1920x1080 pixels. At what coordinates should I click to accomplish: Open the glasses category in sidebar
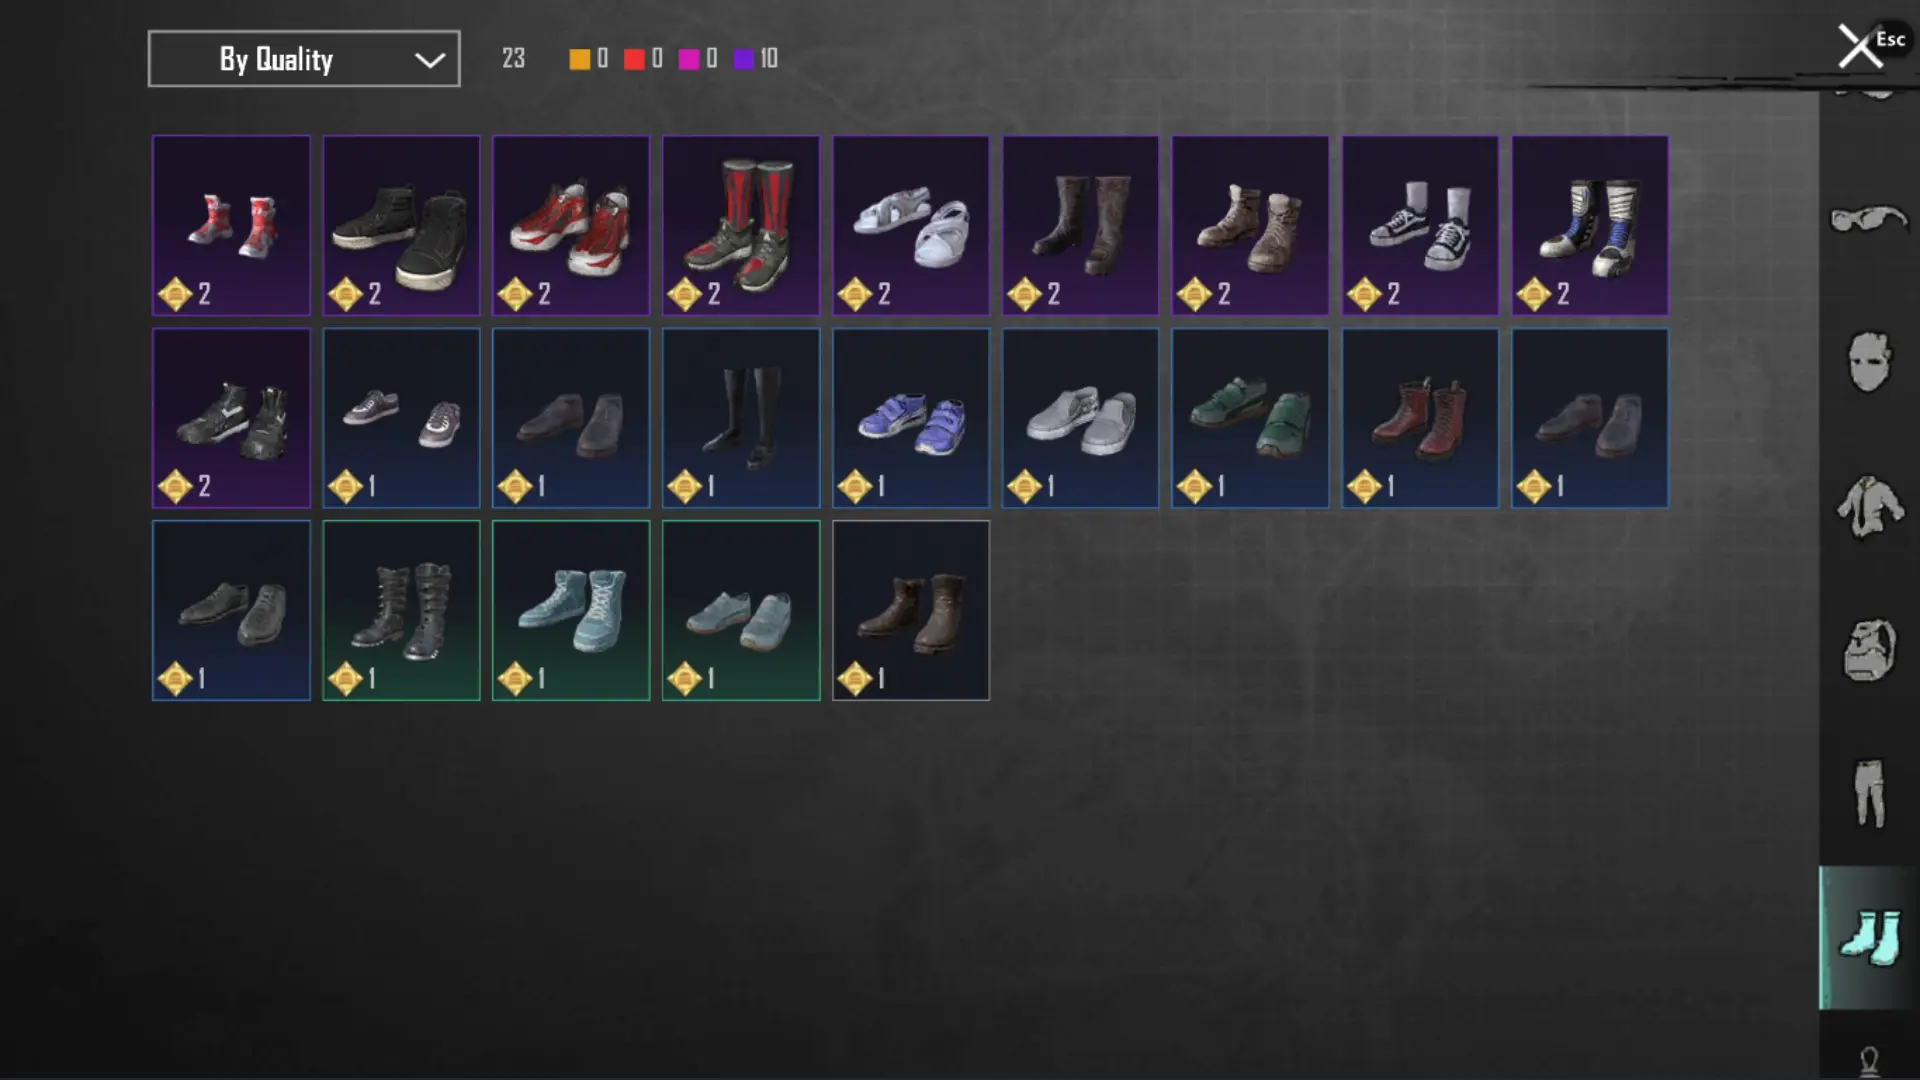[1868, 217]
